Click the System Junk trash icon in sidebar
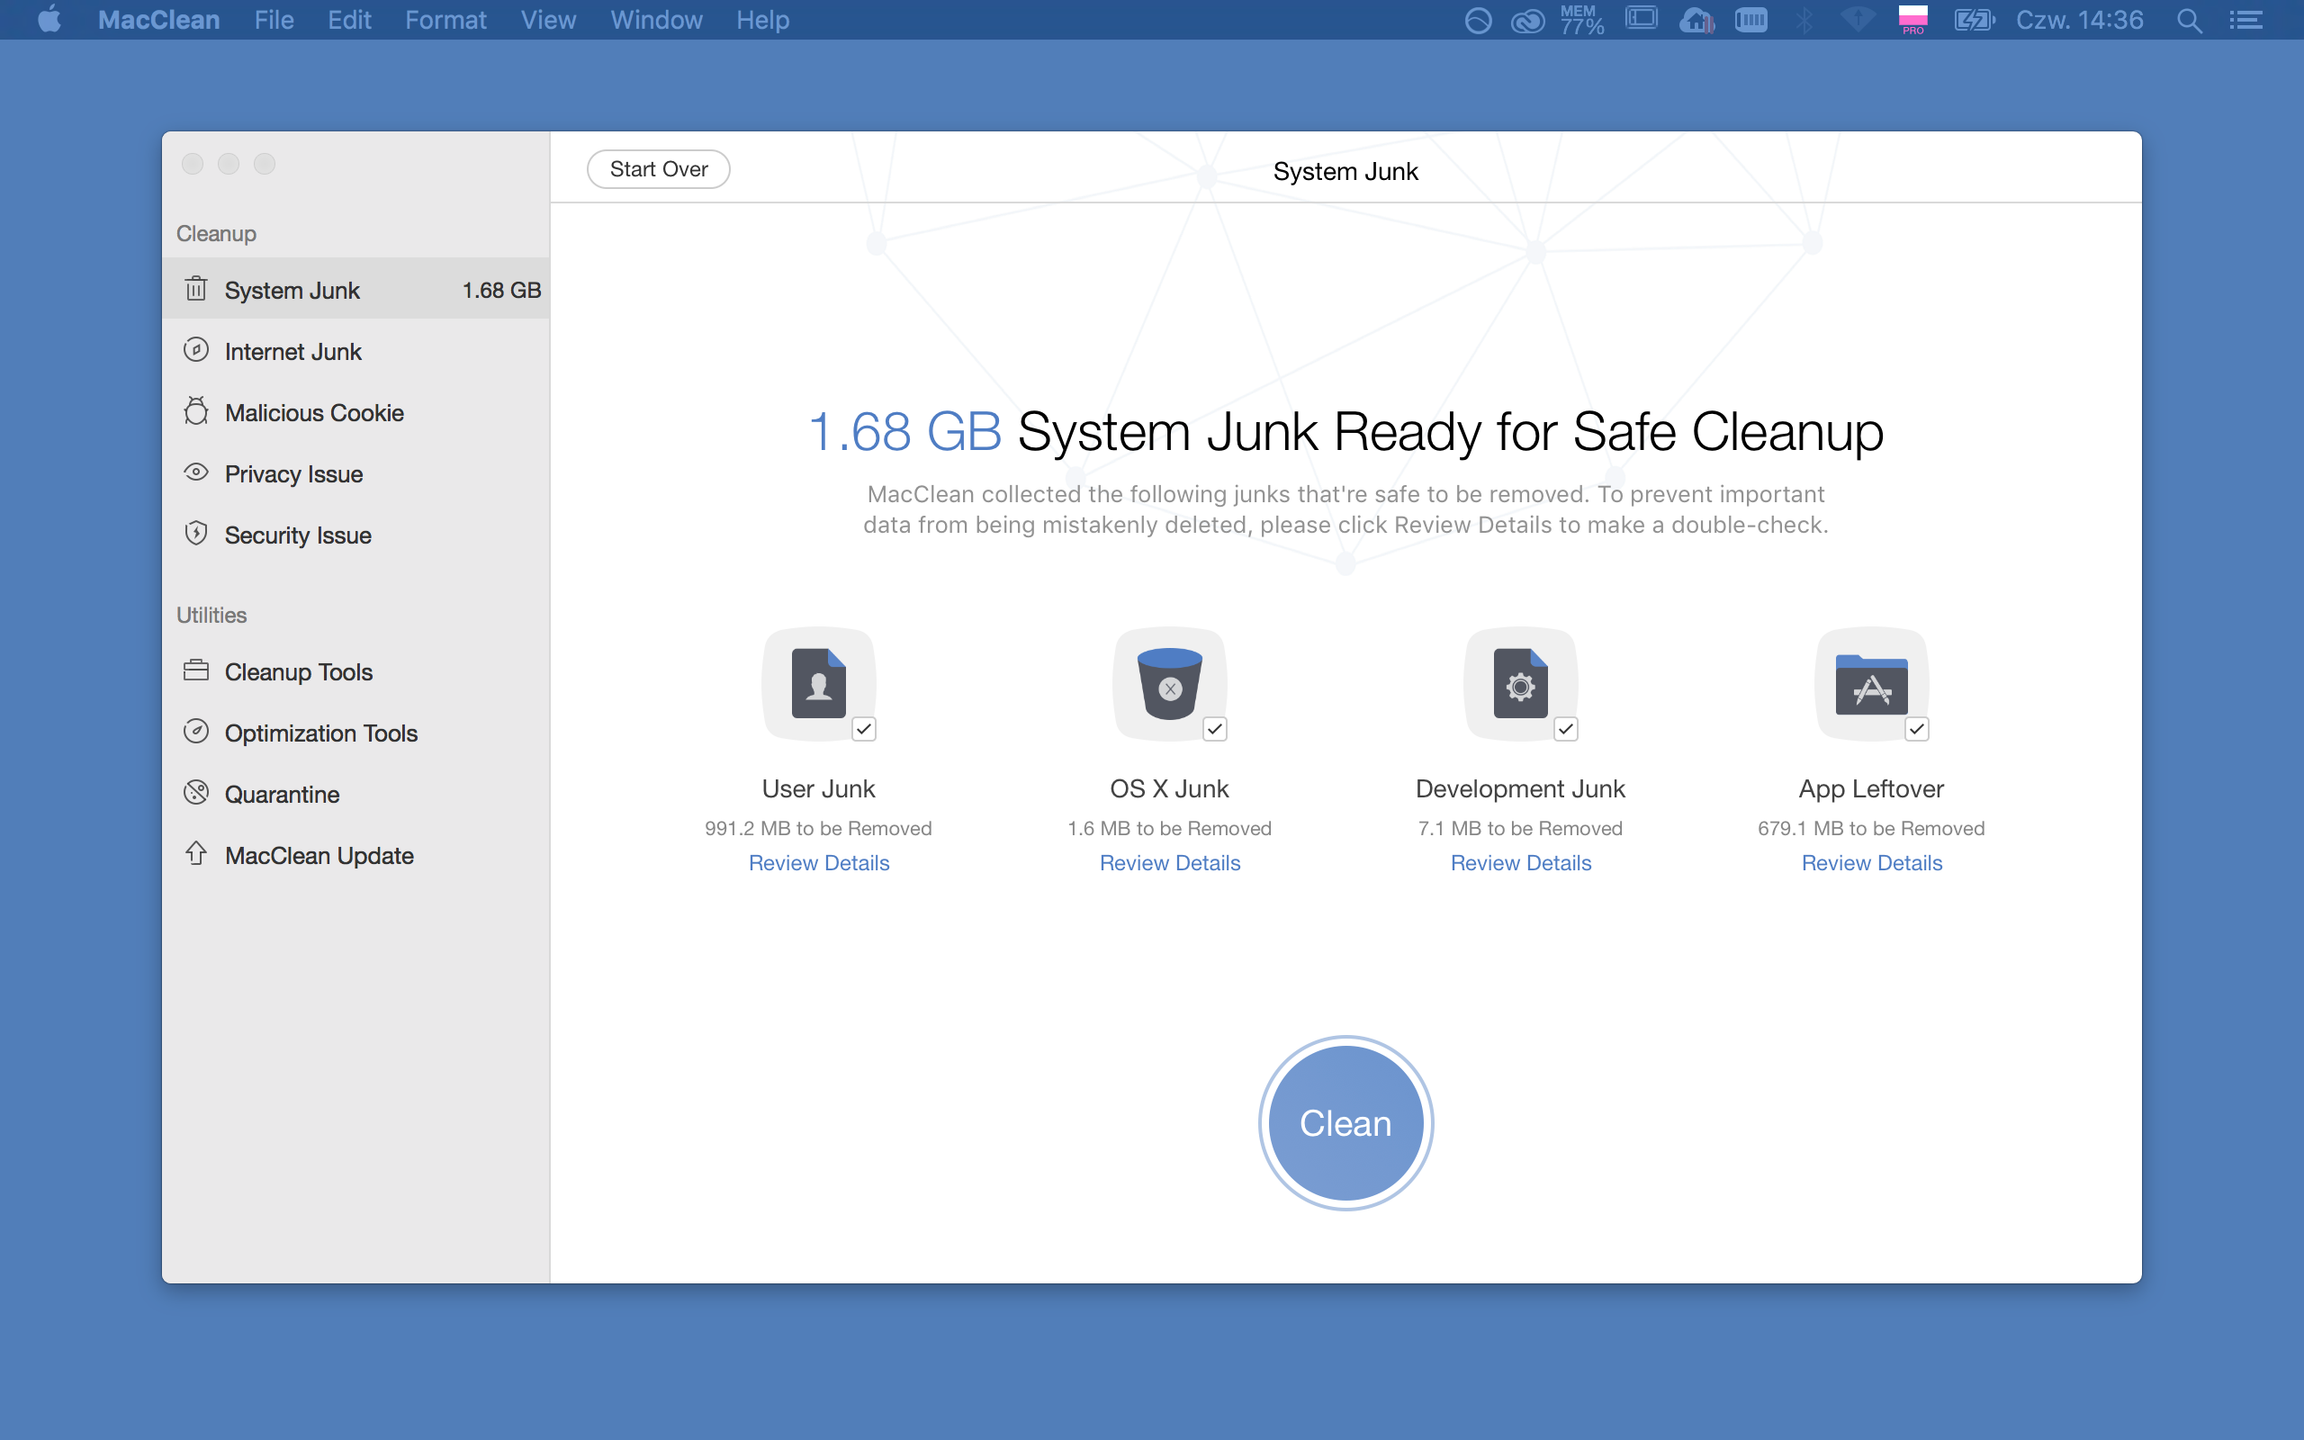 tap(196, 289)
